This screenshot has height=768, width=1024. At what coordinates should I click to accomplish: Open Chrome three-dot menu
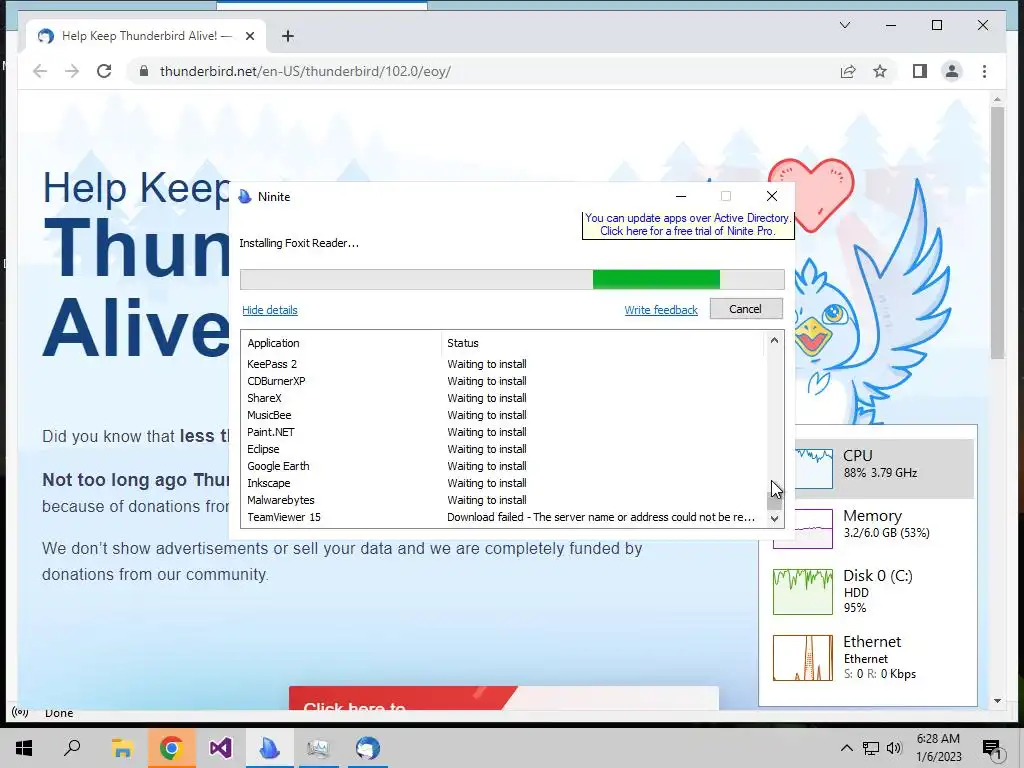pyautogui.click(x=984, y=71)
